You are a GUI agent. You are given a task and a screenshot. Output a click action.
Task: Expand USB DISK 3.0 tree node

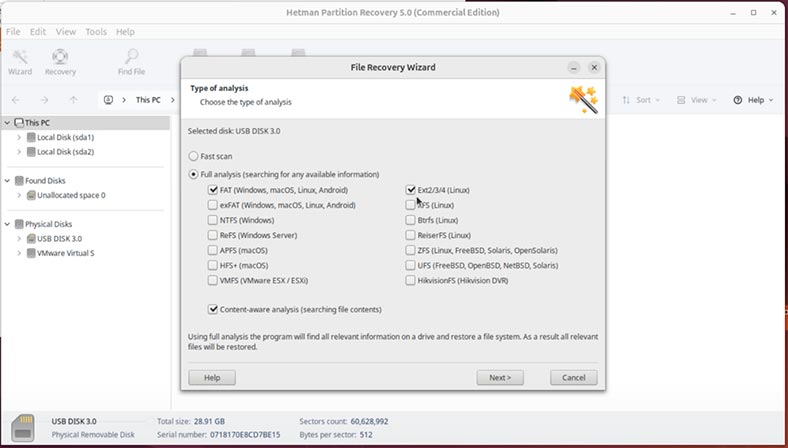click(19, 239)
